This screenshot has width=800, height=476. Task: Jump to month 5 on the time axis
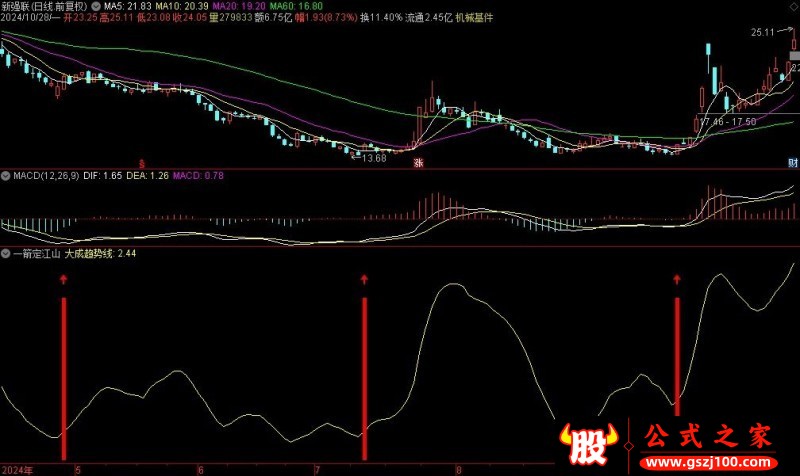78,470
